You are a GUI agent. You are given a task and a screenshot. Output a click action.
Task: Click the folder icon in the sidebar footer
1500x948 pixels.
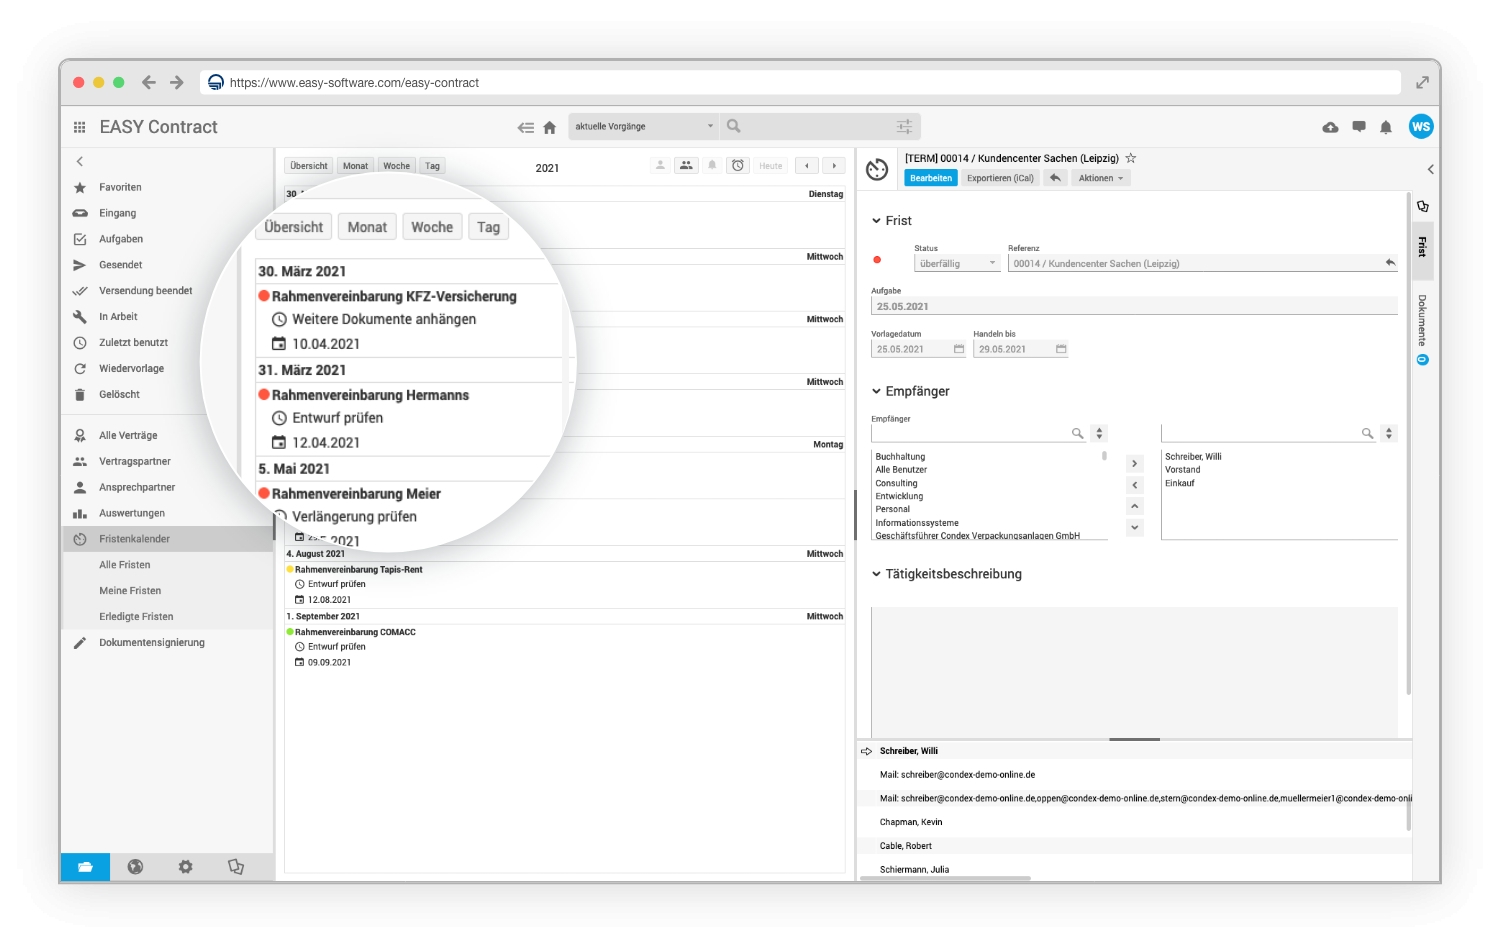tap(86, 867)
